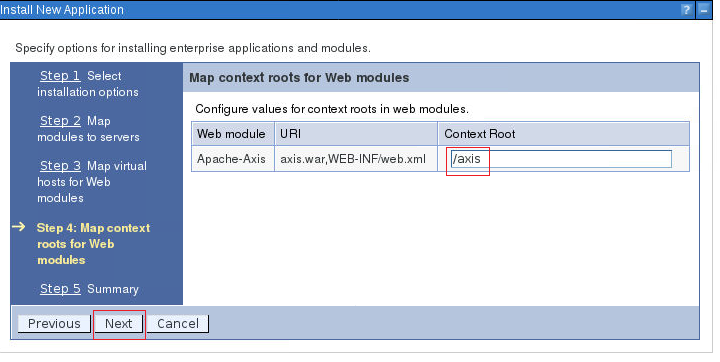
Task: Collapse the Install New Application panel
Action: click(703, 10)
